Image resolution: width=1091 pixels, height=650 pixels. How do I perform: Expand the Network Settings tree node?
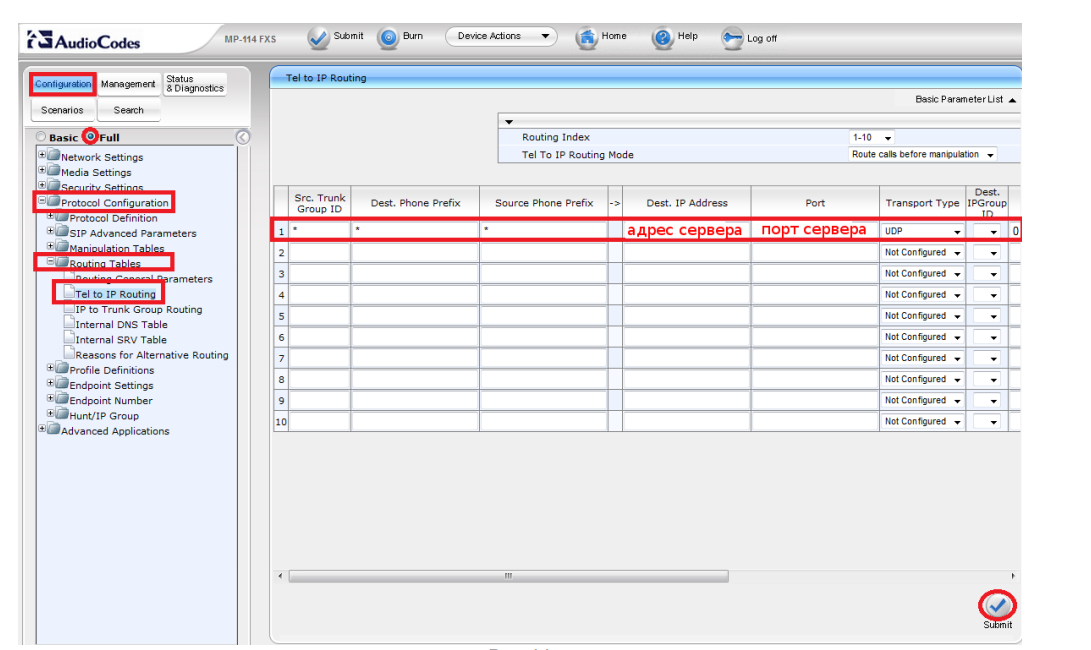pos(42,156)
